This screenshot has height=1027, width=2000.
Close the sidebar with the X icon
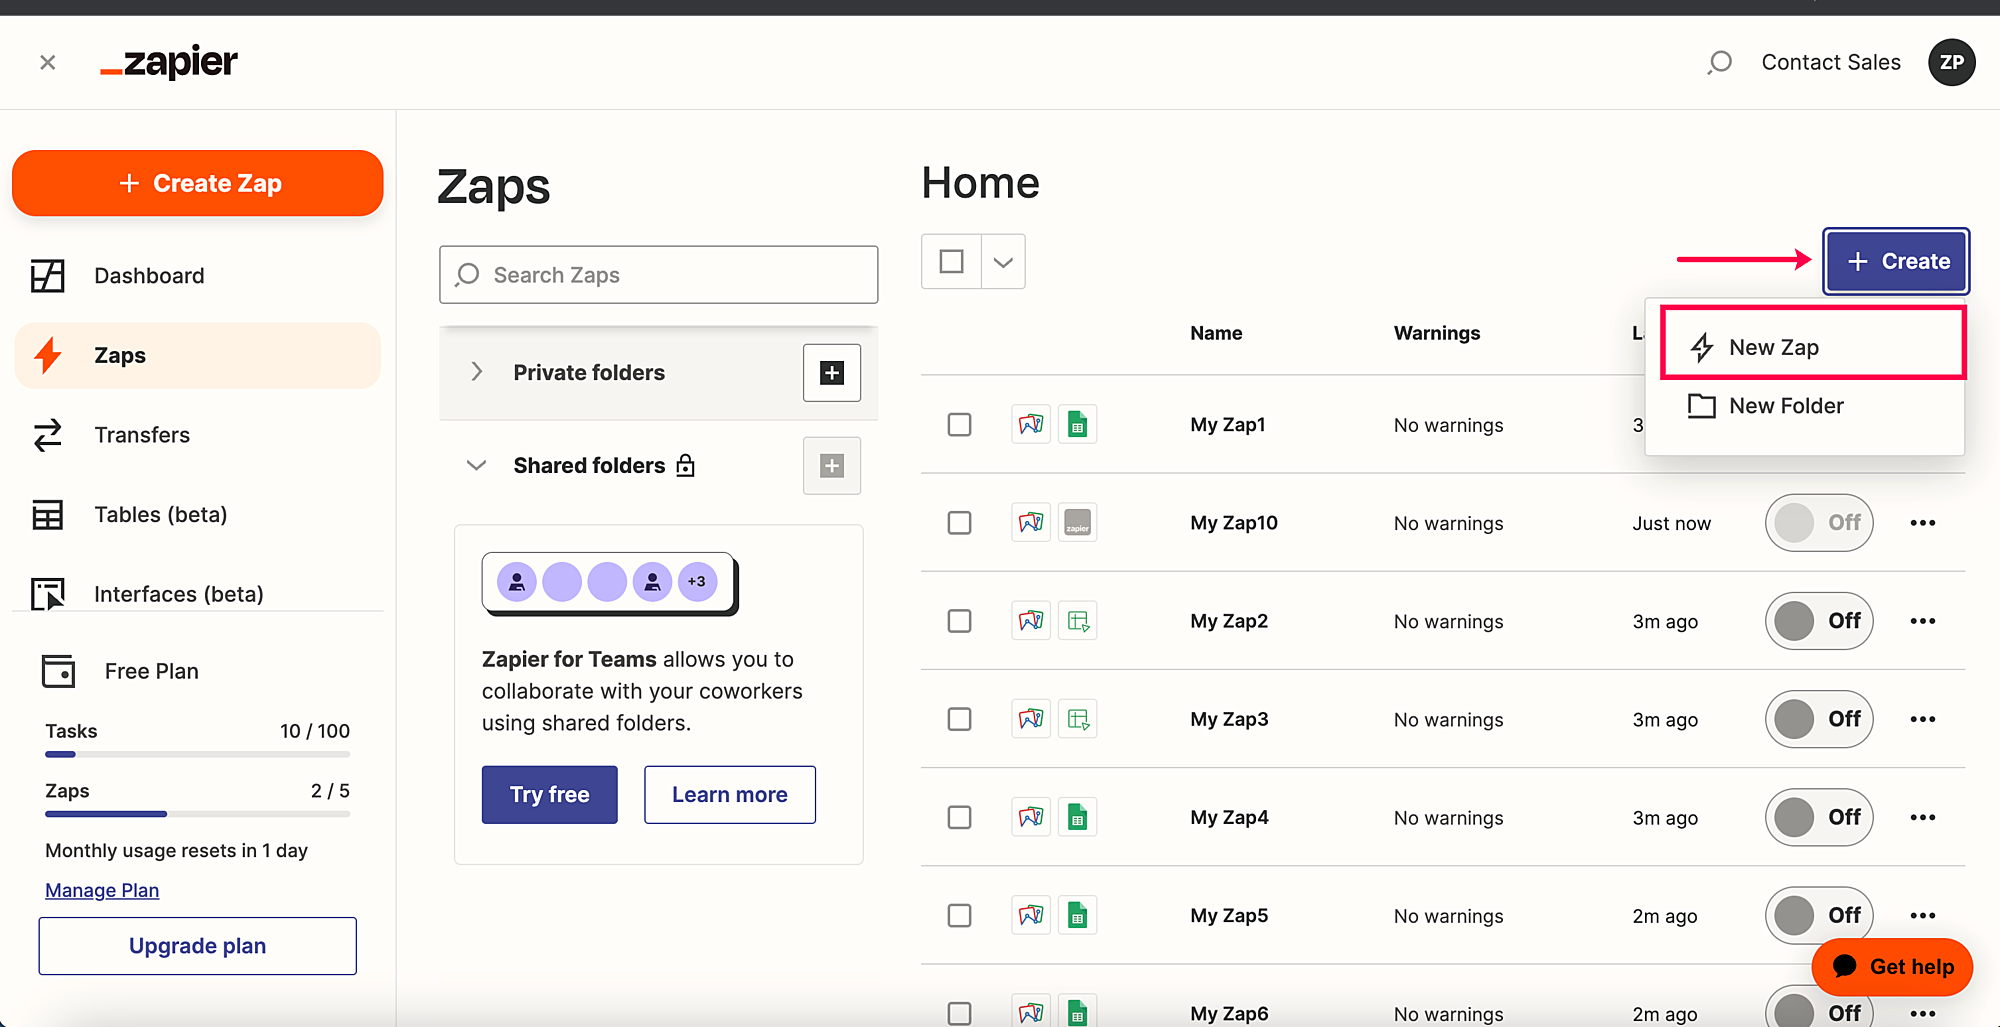(47, 63)
